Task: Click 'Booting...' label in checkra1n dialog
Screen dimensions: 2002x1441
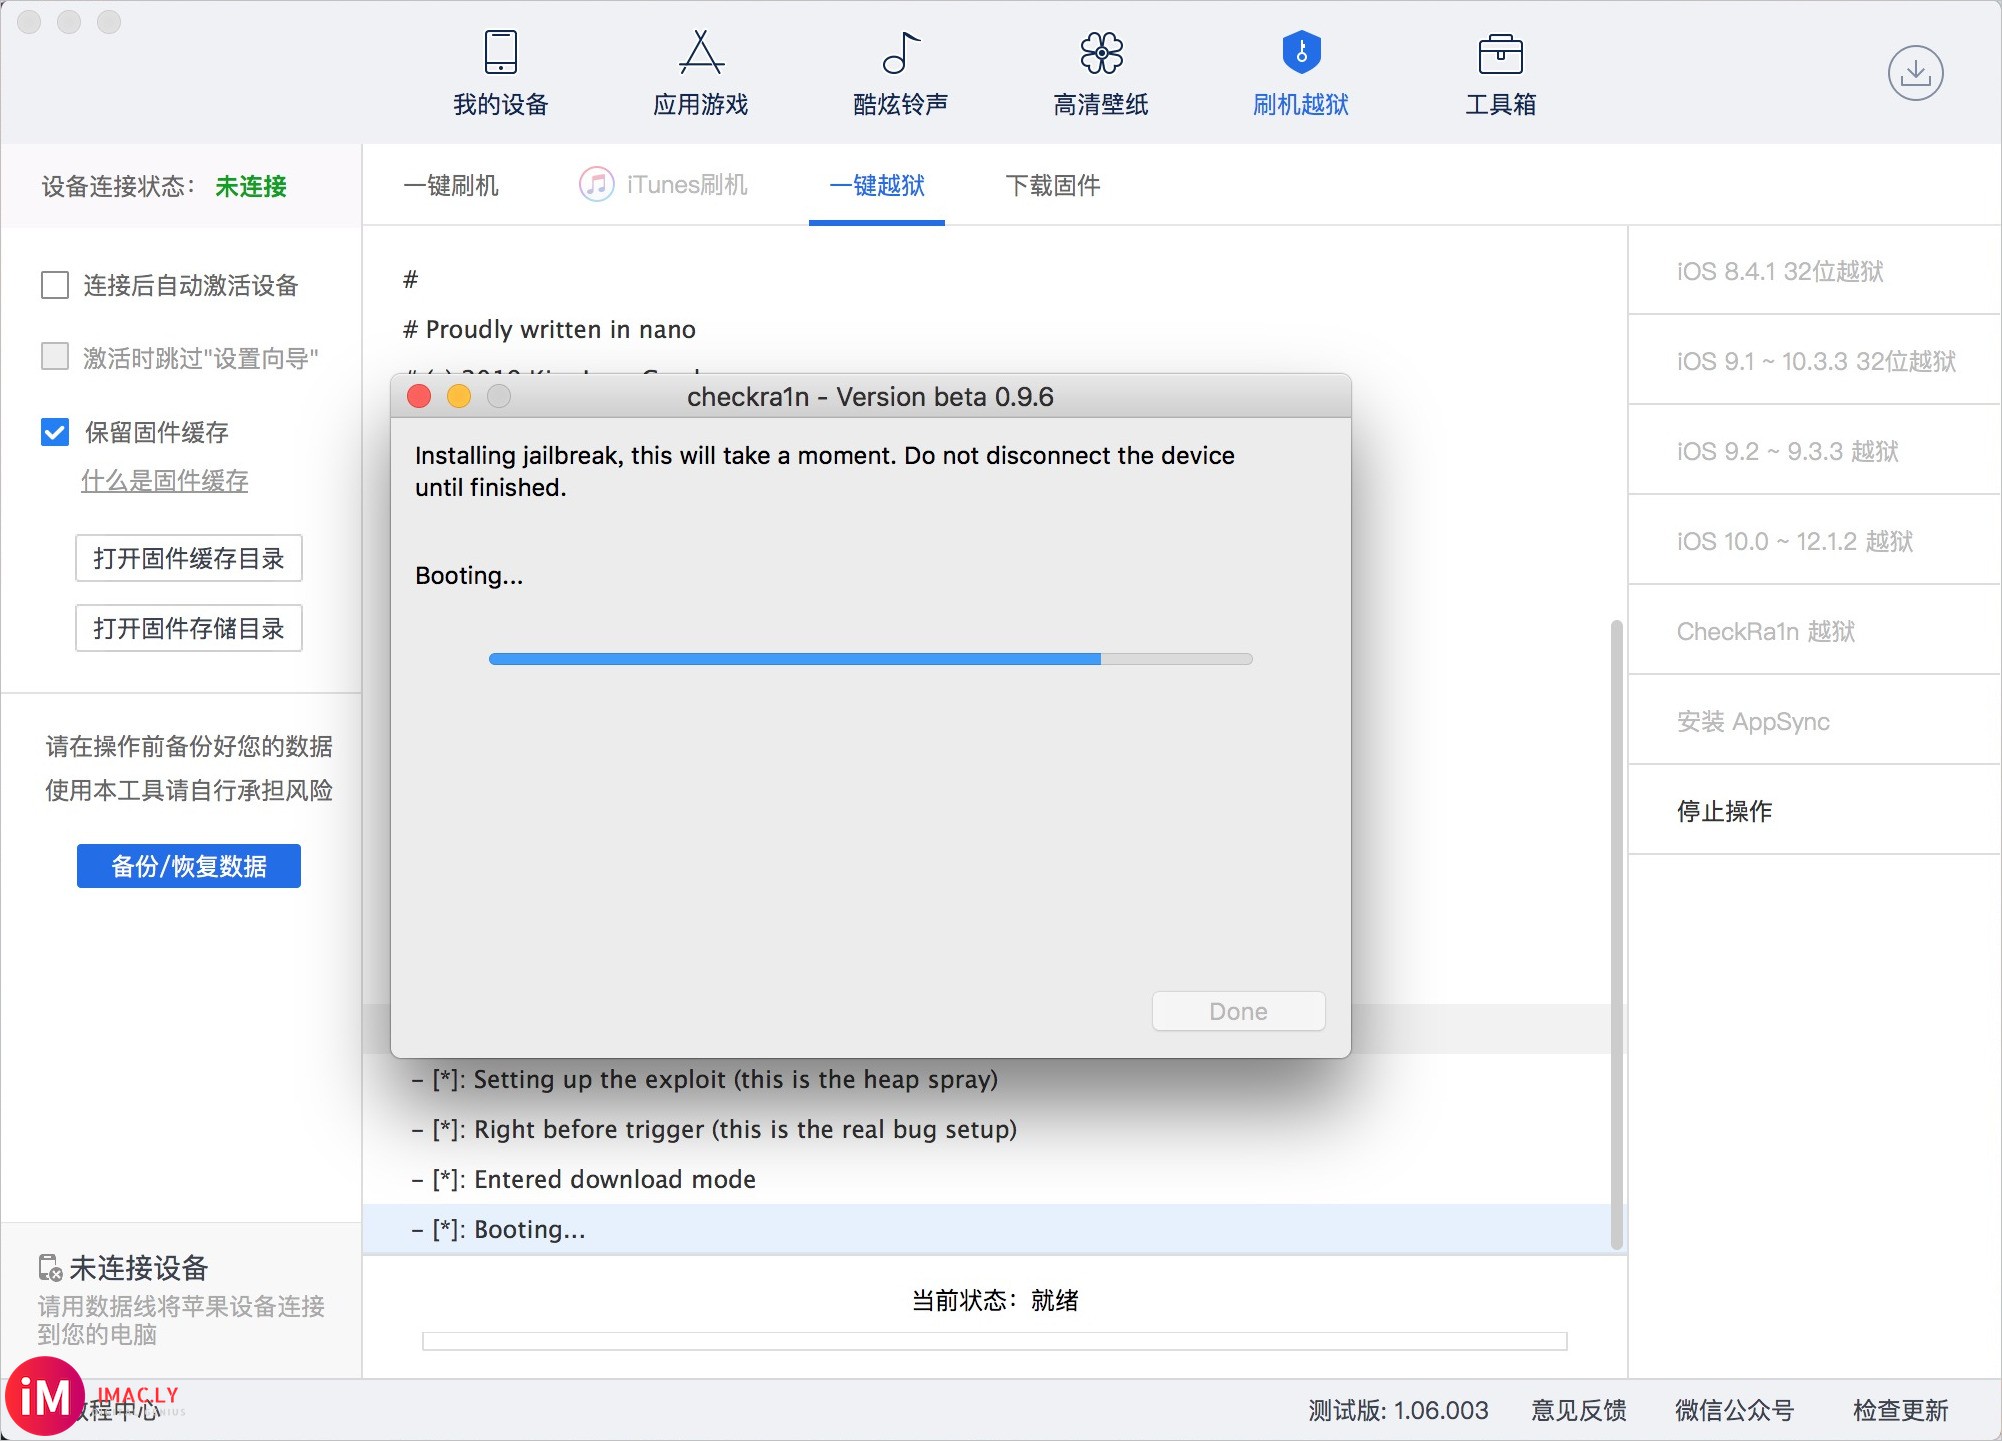Action: [469, 575]
